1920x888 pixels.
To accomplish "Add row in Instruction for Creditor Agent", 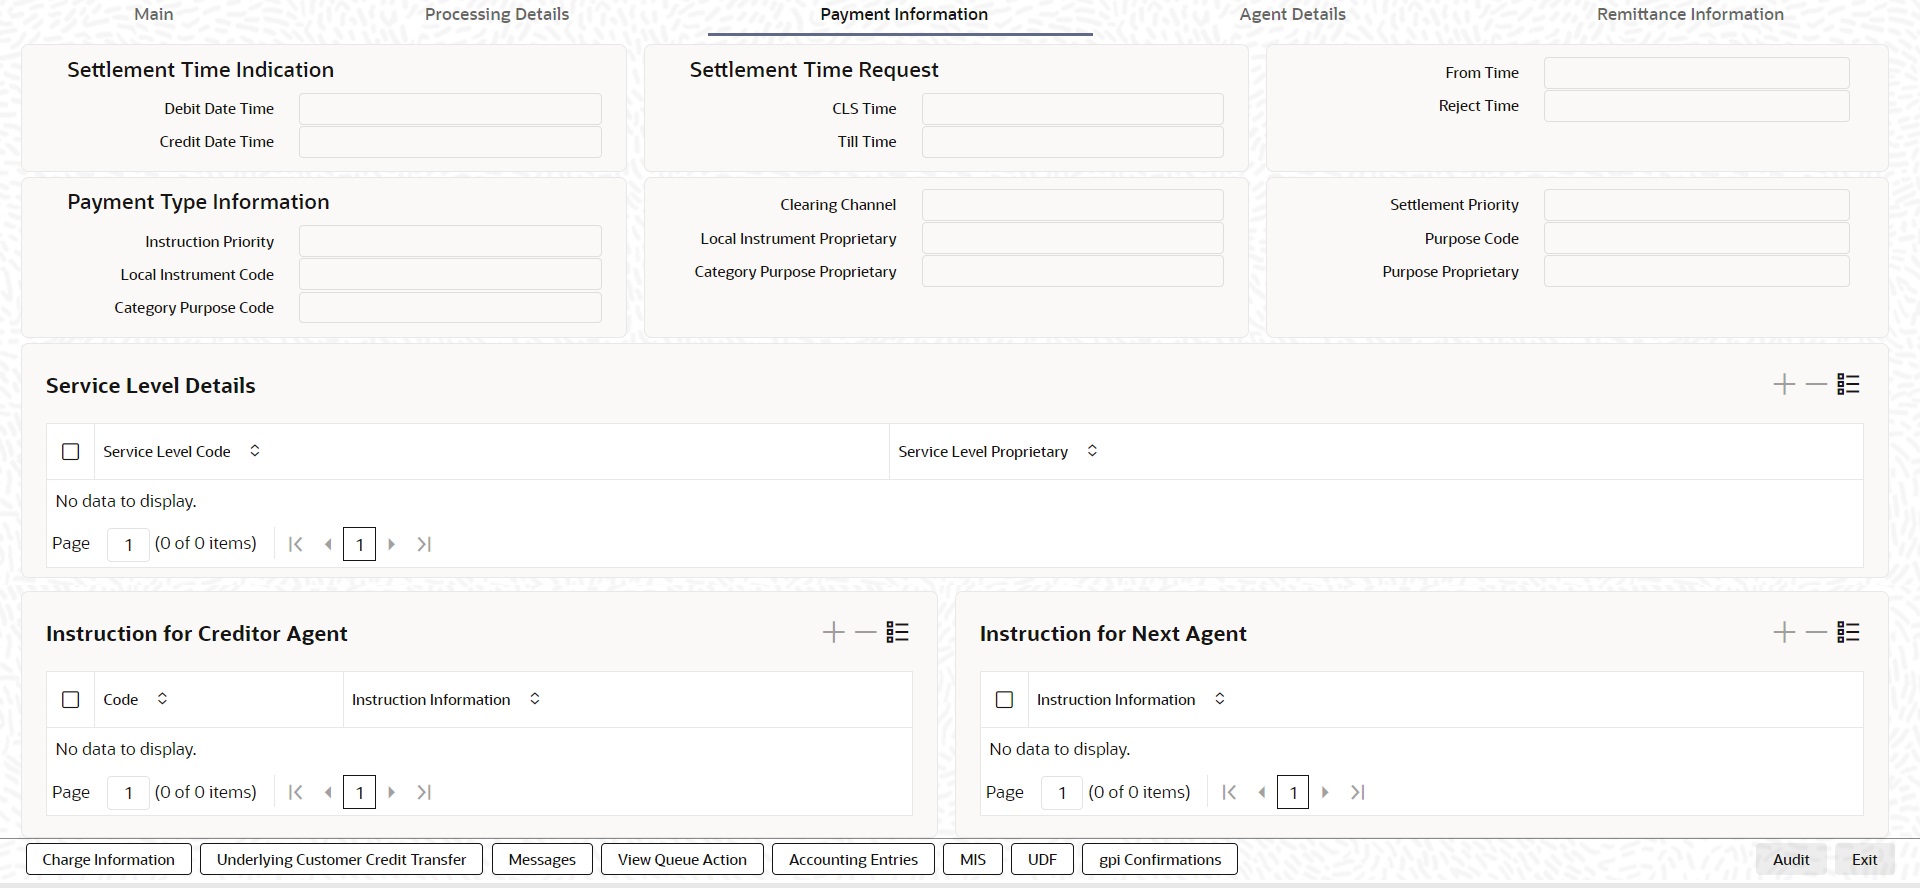I will pyautogui.click(x=833, y=632).
